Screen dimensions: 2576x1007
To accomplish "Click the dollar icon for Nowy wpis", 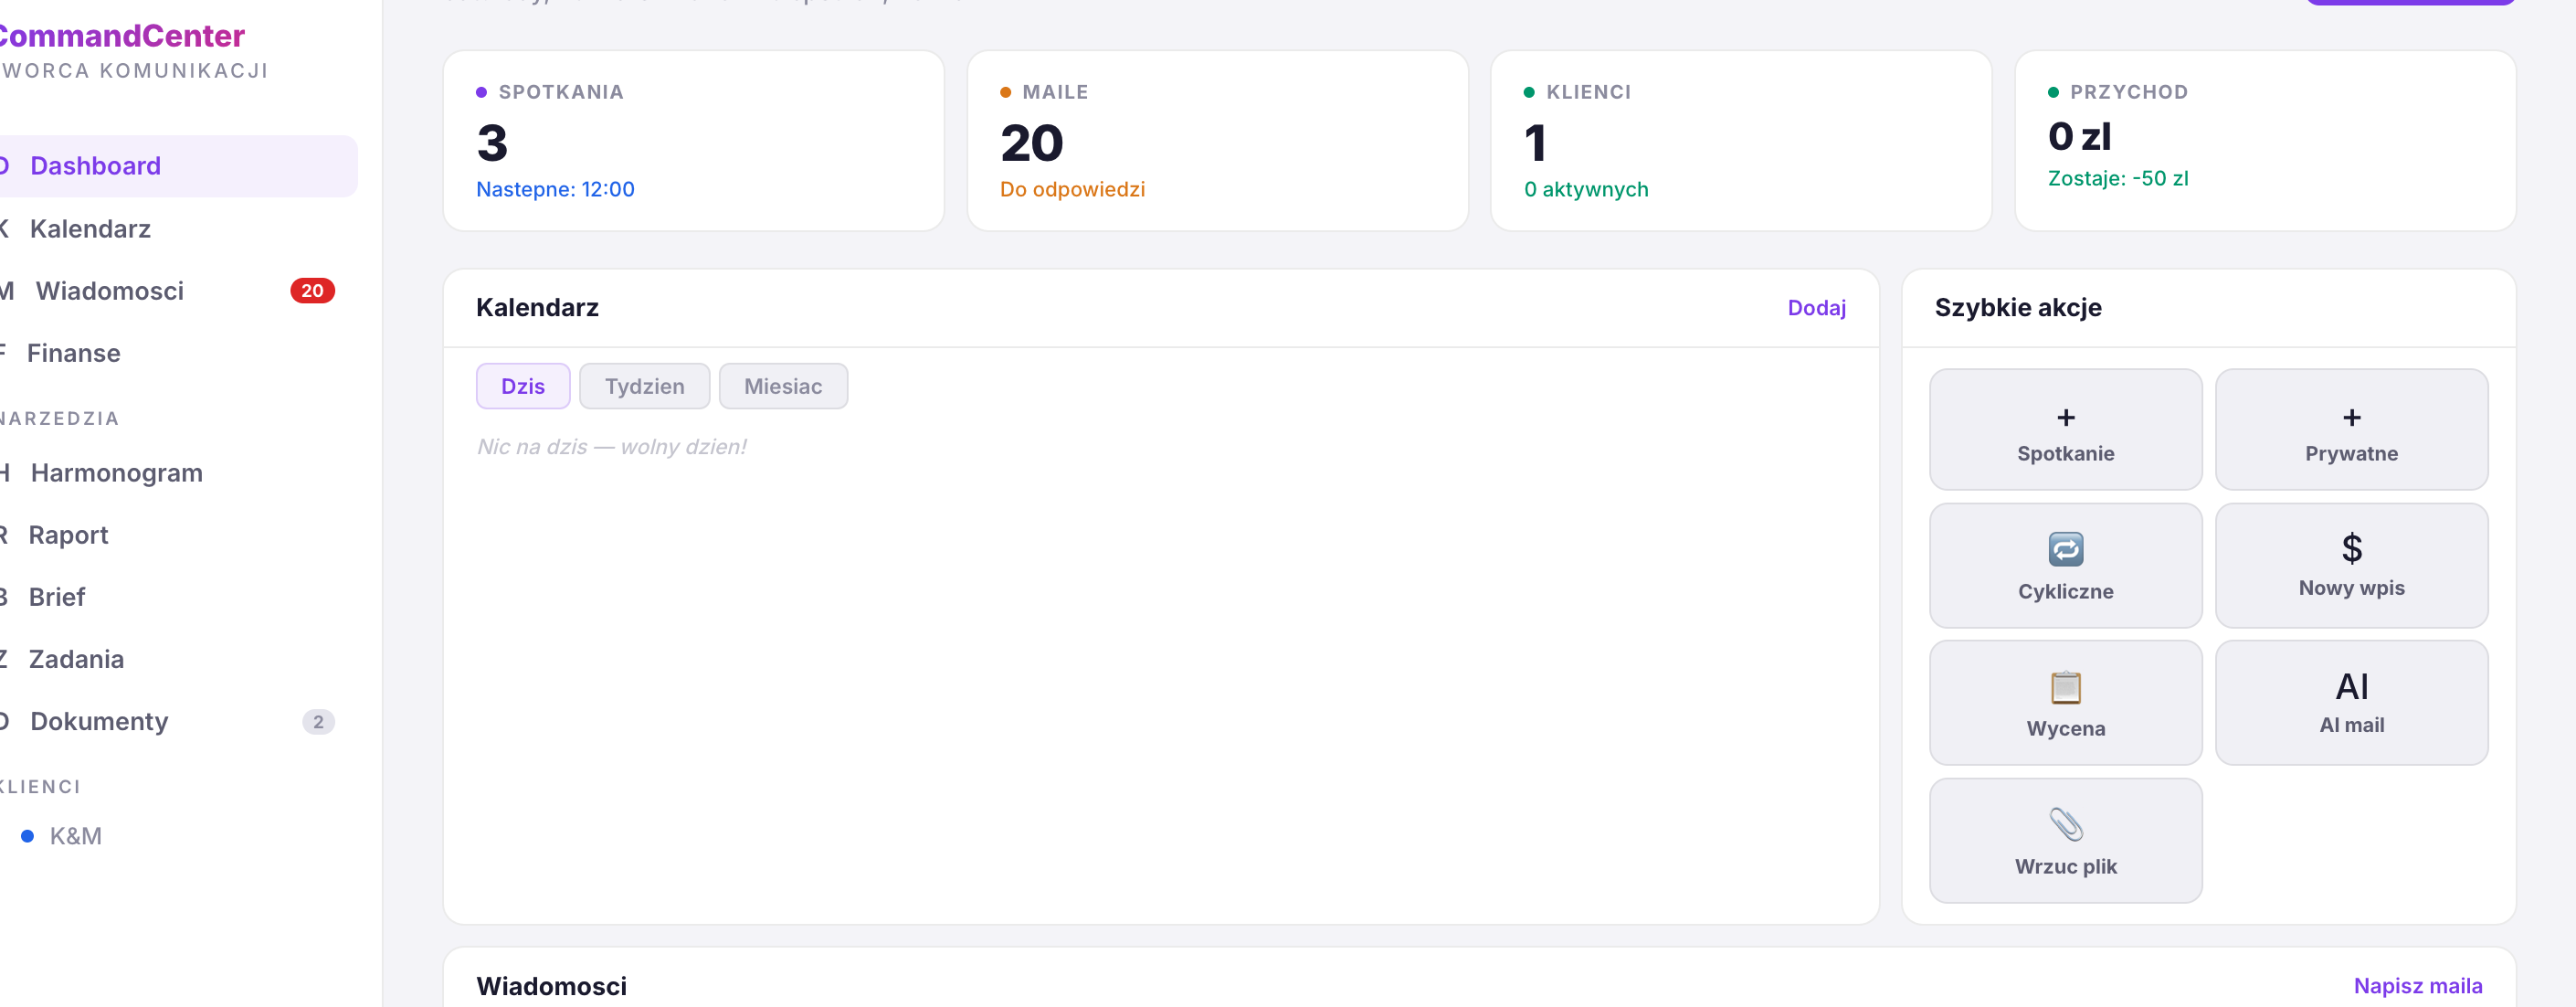I will (2352, 548).
